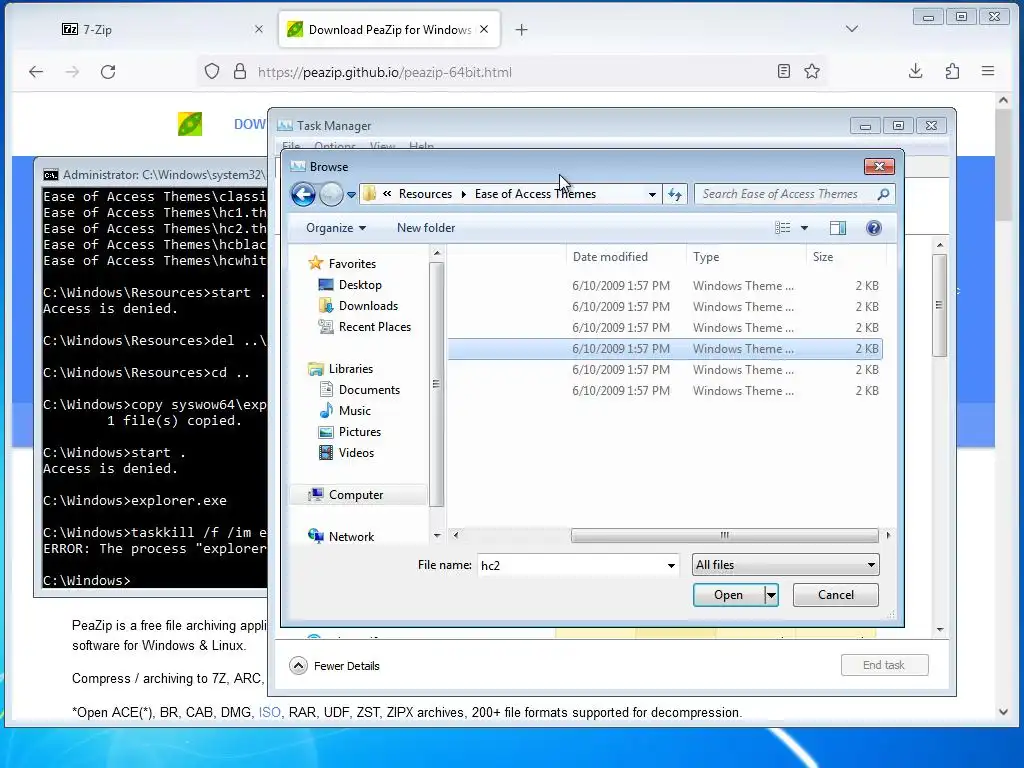Screen dimensions: 1024x768
Task: Close the Browse dialog with the red X
Action: tap(879, 167)
